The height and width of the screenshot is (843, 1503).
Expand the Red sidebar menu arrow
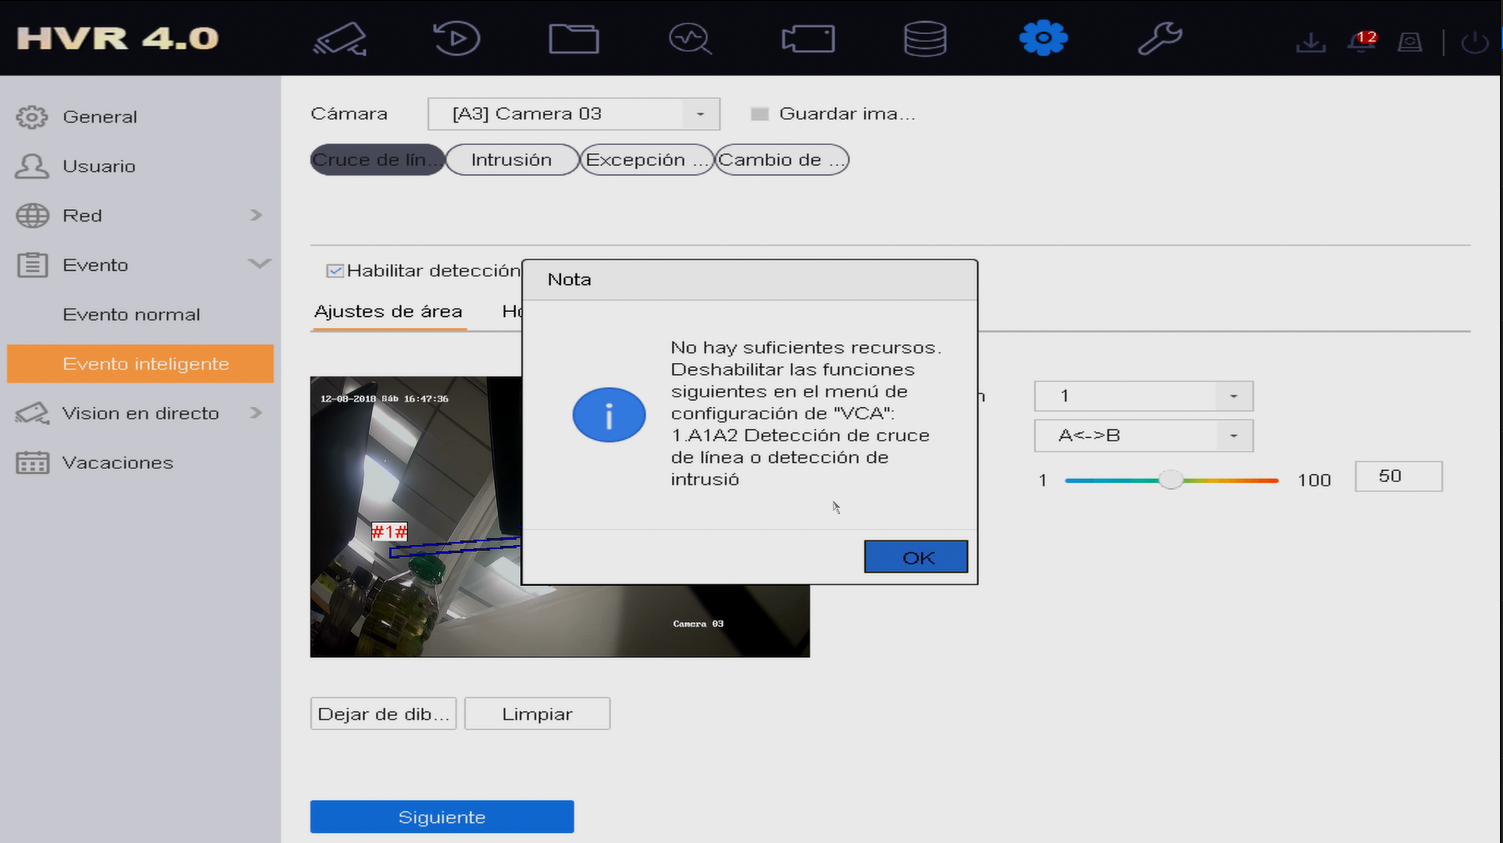coord(256,215)
